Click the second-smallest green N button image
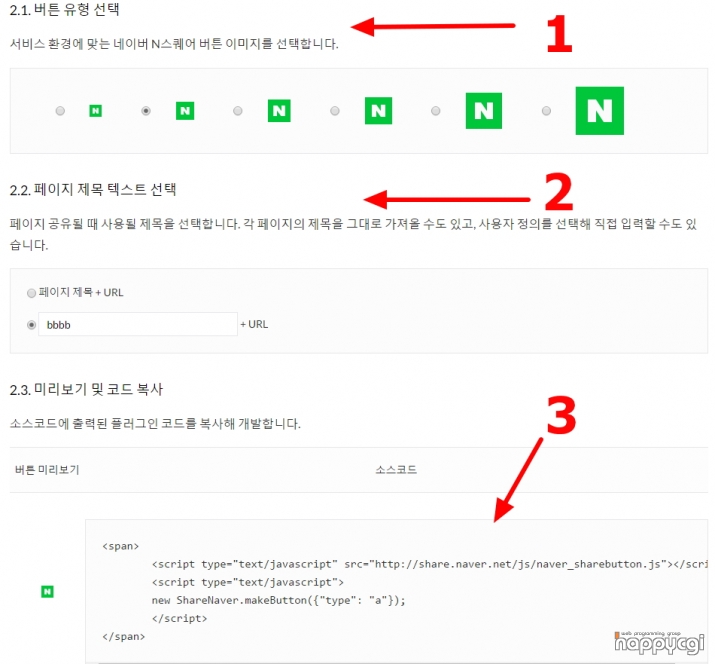Screen dimensions: 715x664 tap(185, 111)
